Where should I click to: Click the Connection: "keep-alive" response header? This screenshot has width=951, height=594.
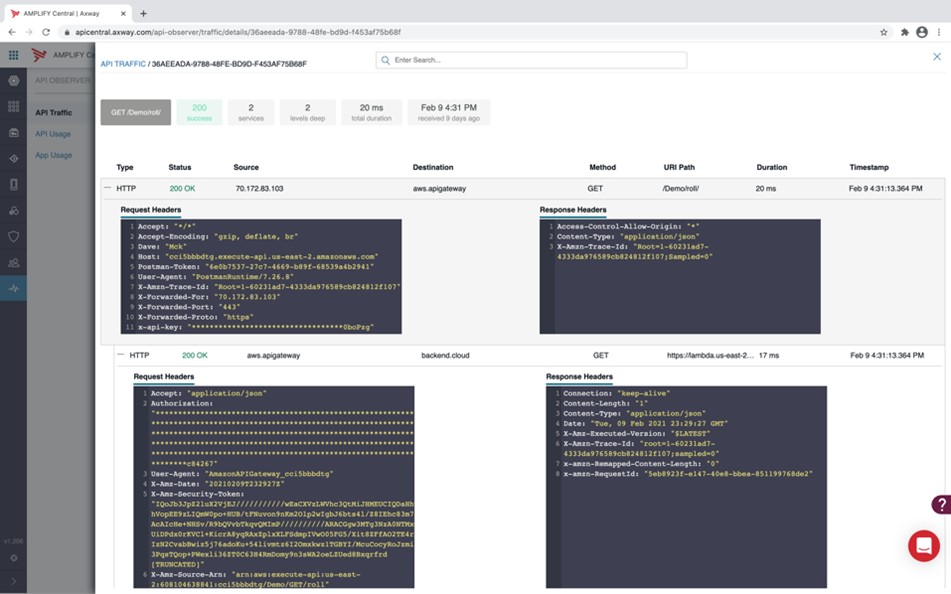616,393
